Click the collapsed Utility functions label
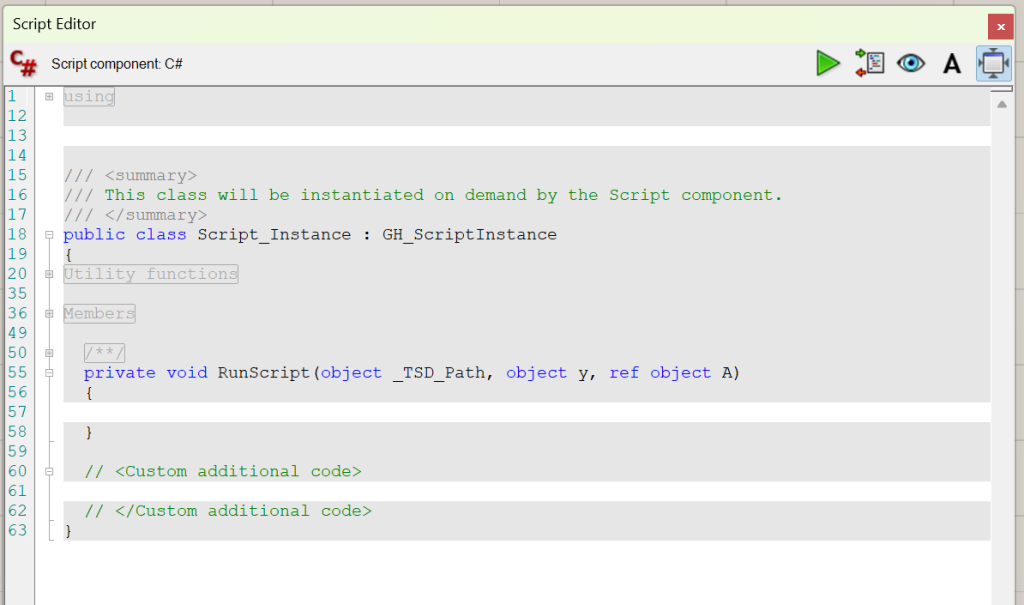Image resolution: width=1024 pixels, height=605 pixels. point(151,274)
